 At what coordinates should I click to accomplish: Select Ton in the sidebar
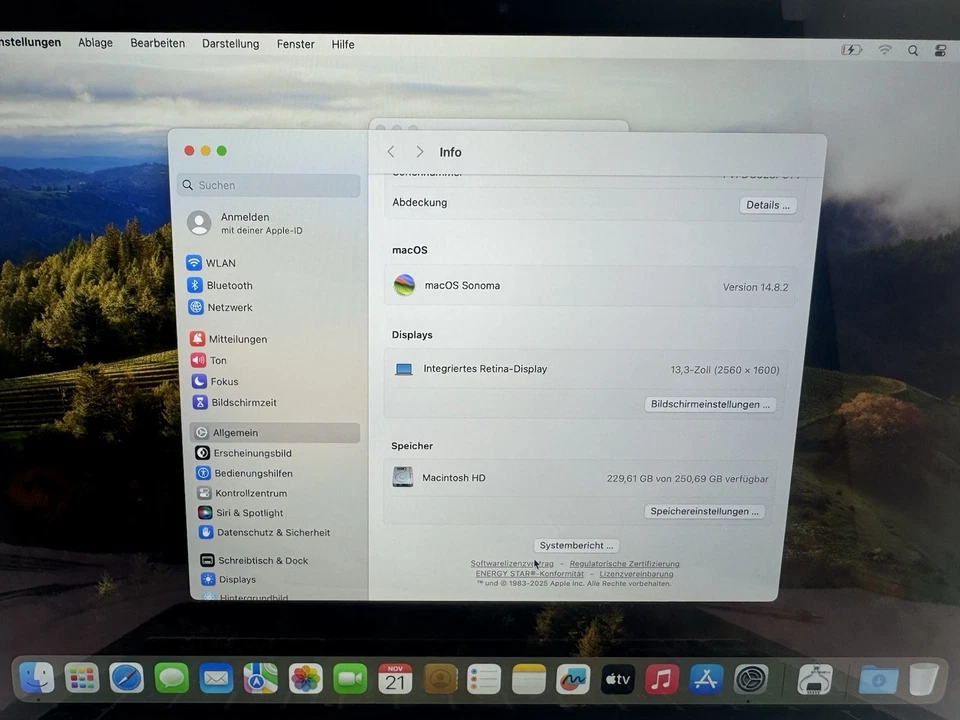pyautogui.click(x=209, y=361)
